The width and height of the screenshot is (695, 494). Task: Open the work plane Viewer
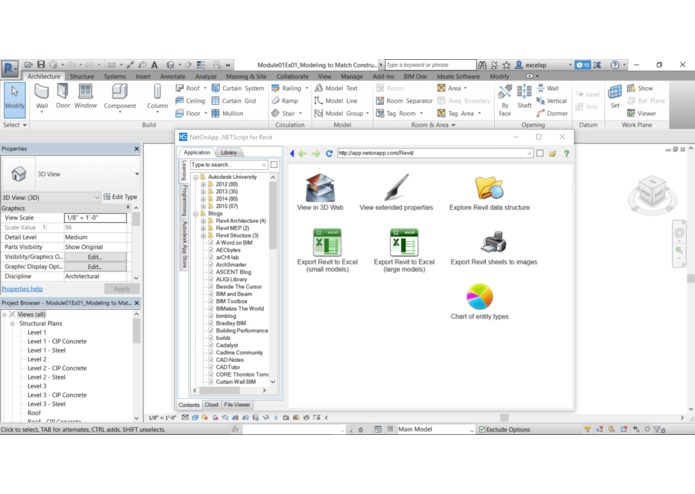[641, 113]
